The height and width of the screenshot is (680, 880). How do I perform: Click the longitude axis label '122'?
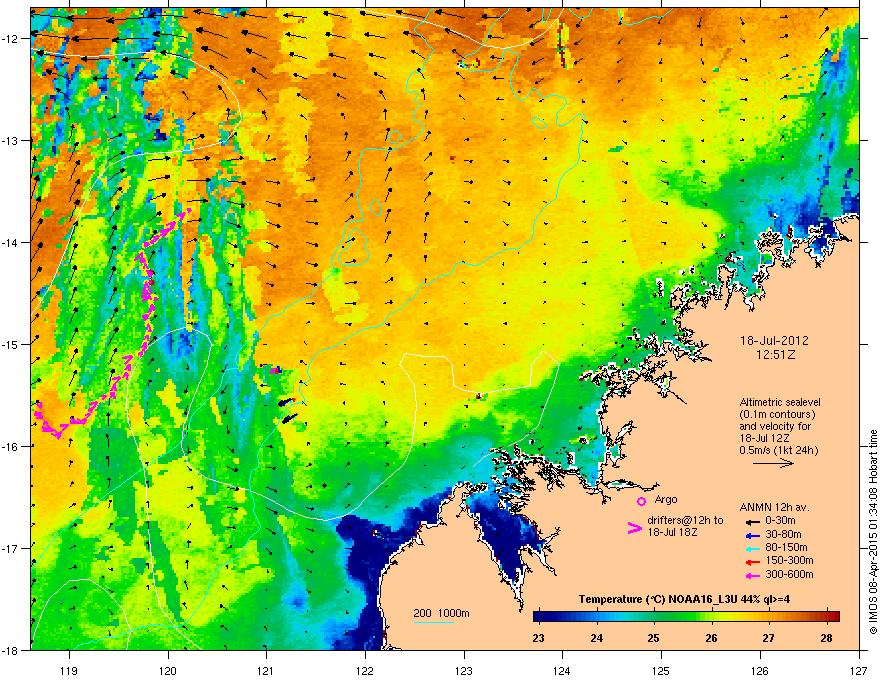click(365, 670)
